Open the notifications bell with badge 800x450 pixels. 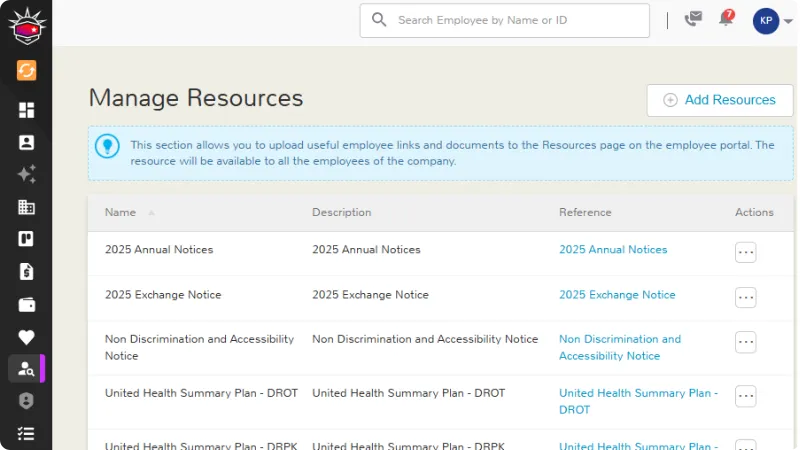pyautogui.click(x=726, y=18)
